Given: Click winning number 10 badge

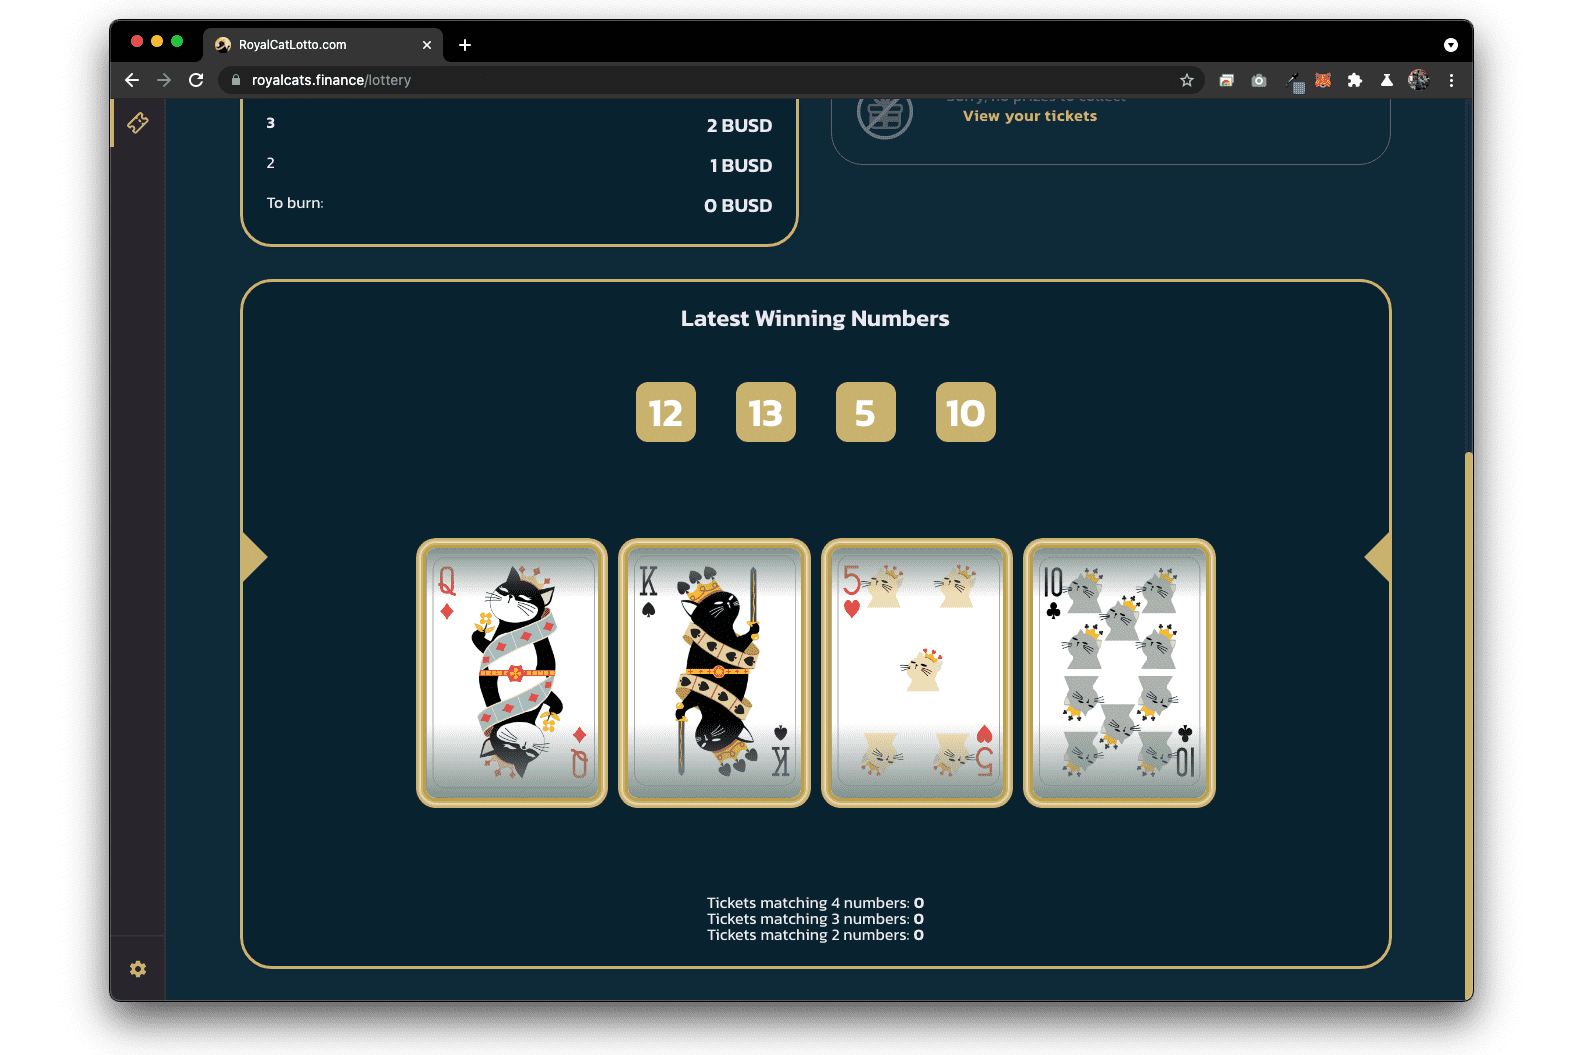Looking at the screenshot, I should (966, 412).
